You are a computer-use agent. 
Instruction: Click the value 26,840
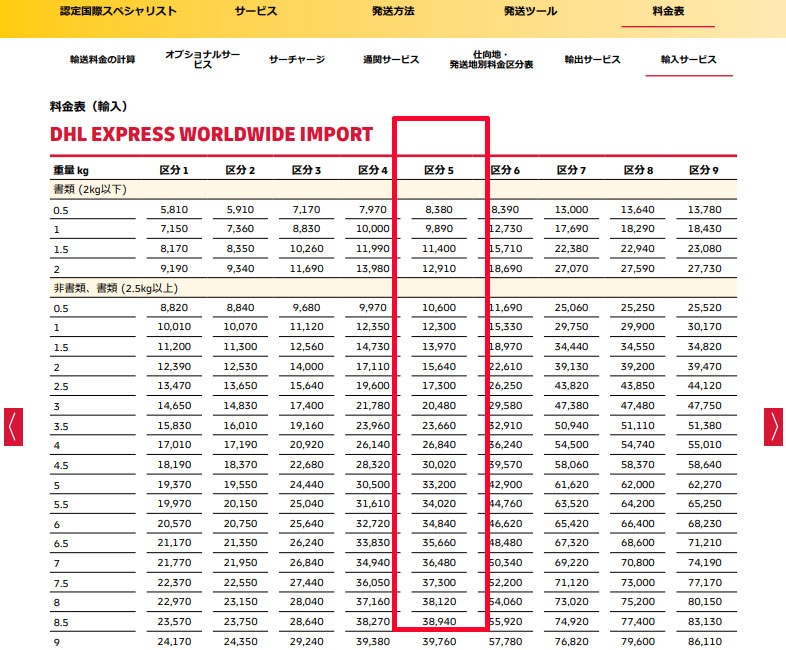pyautogui.click(x=439, y=445)
